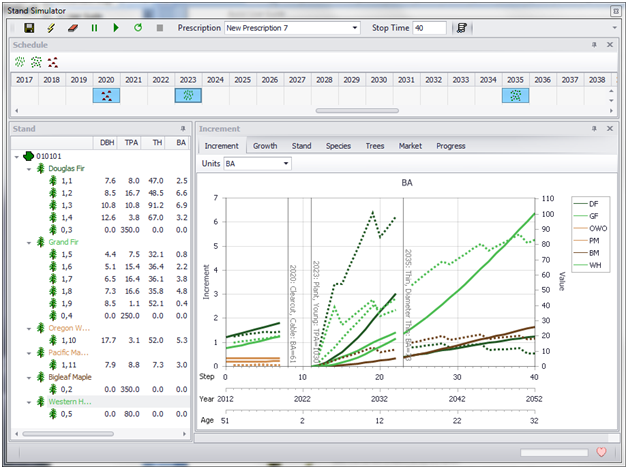Select the Increment tab
Viewport: 628px width, 469px height.
[x=221, y=146]
